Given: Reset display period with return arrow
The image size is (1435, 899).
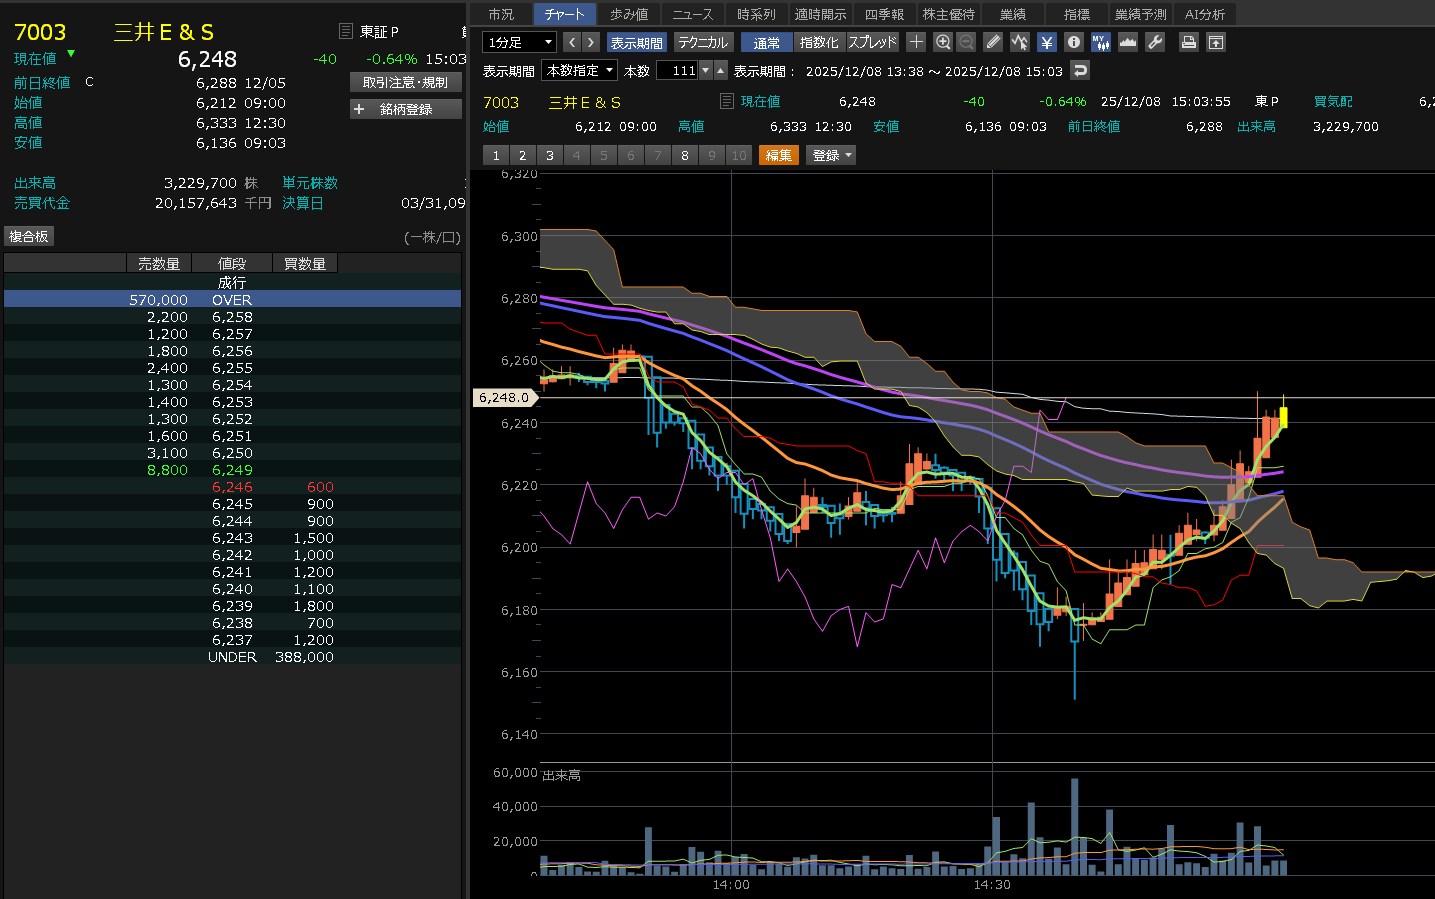Looking at the screenshot, I should pyautogui.click(x=1079, y=71).
